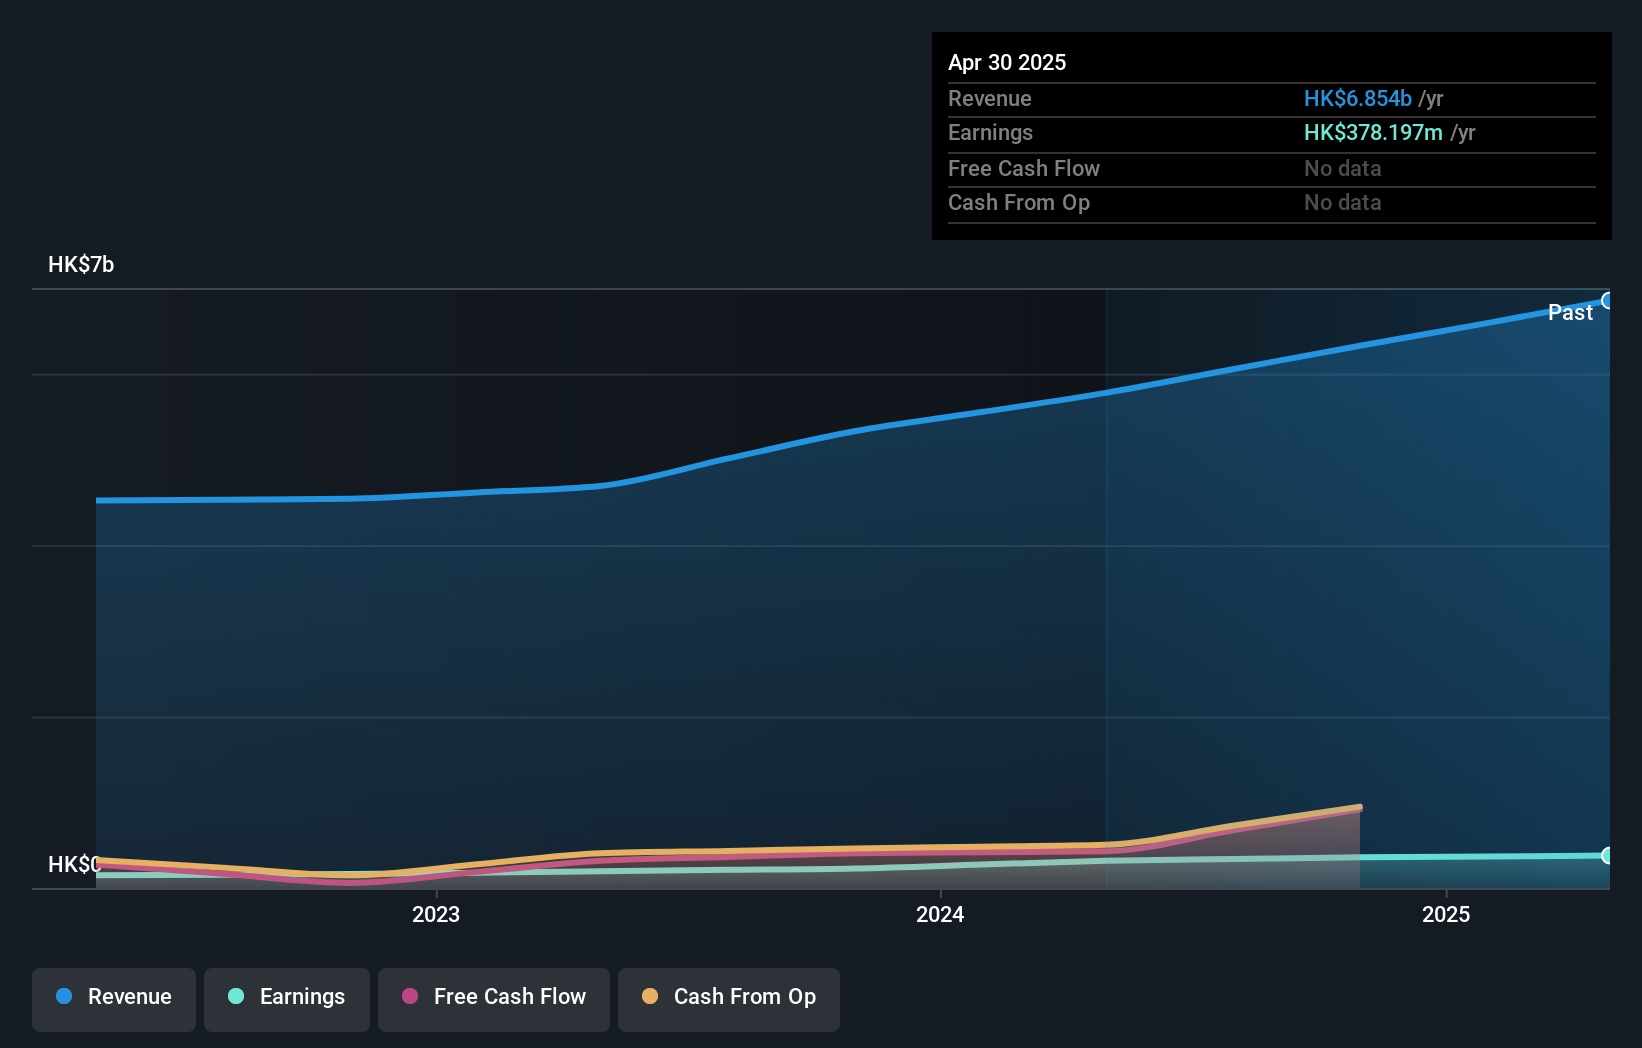This screenshot has height=1048, width=1642.
Task: Click the HK$6.854b revenue value
Action: (1357, 98)
